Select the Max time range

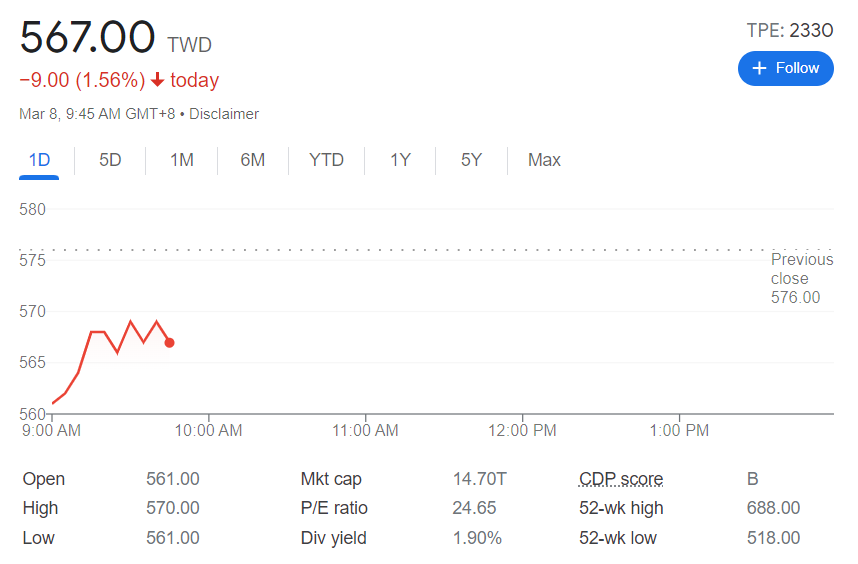coord(544,160)
